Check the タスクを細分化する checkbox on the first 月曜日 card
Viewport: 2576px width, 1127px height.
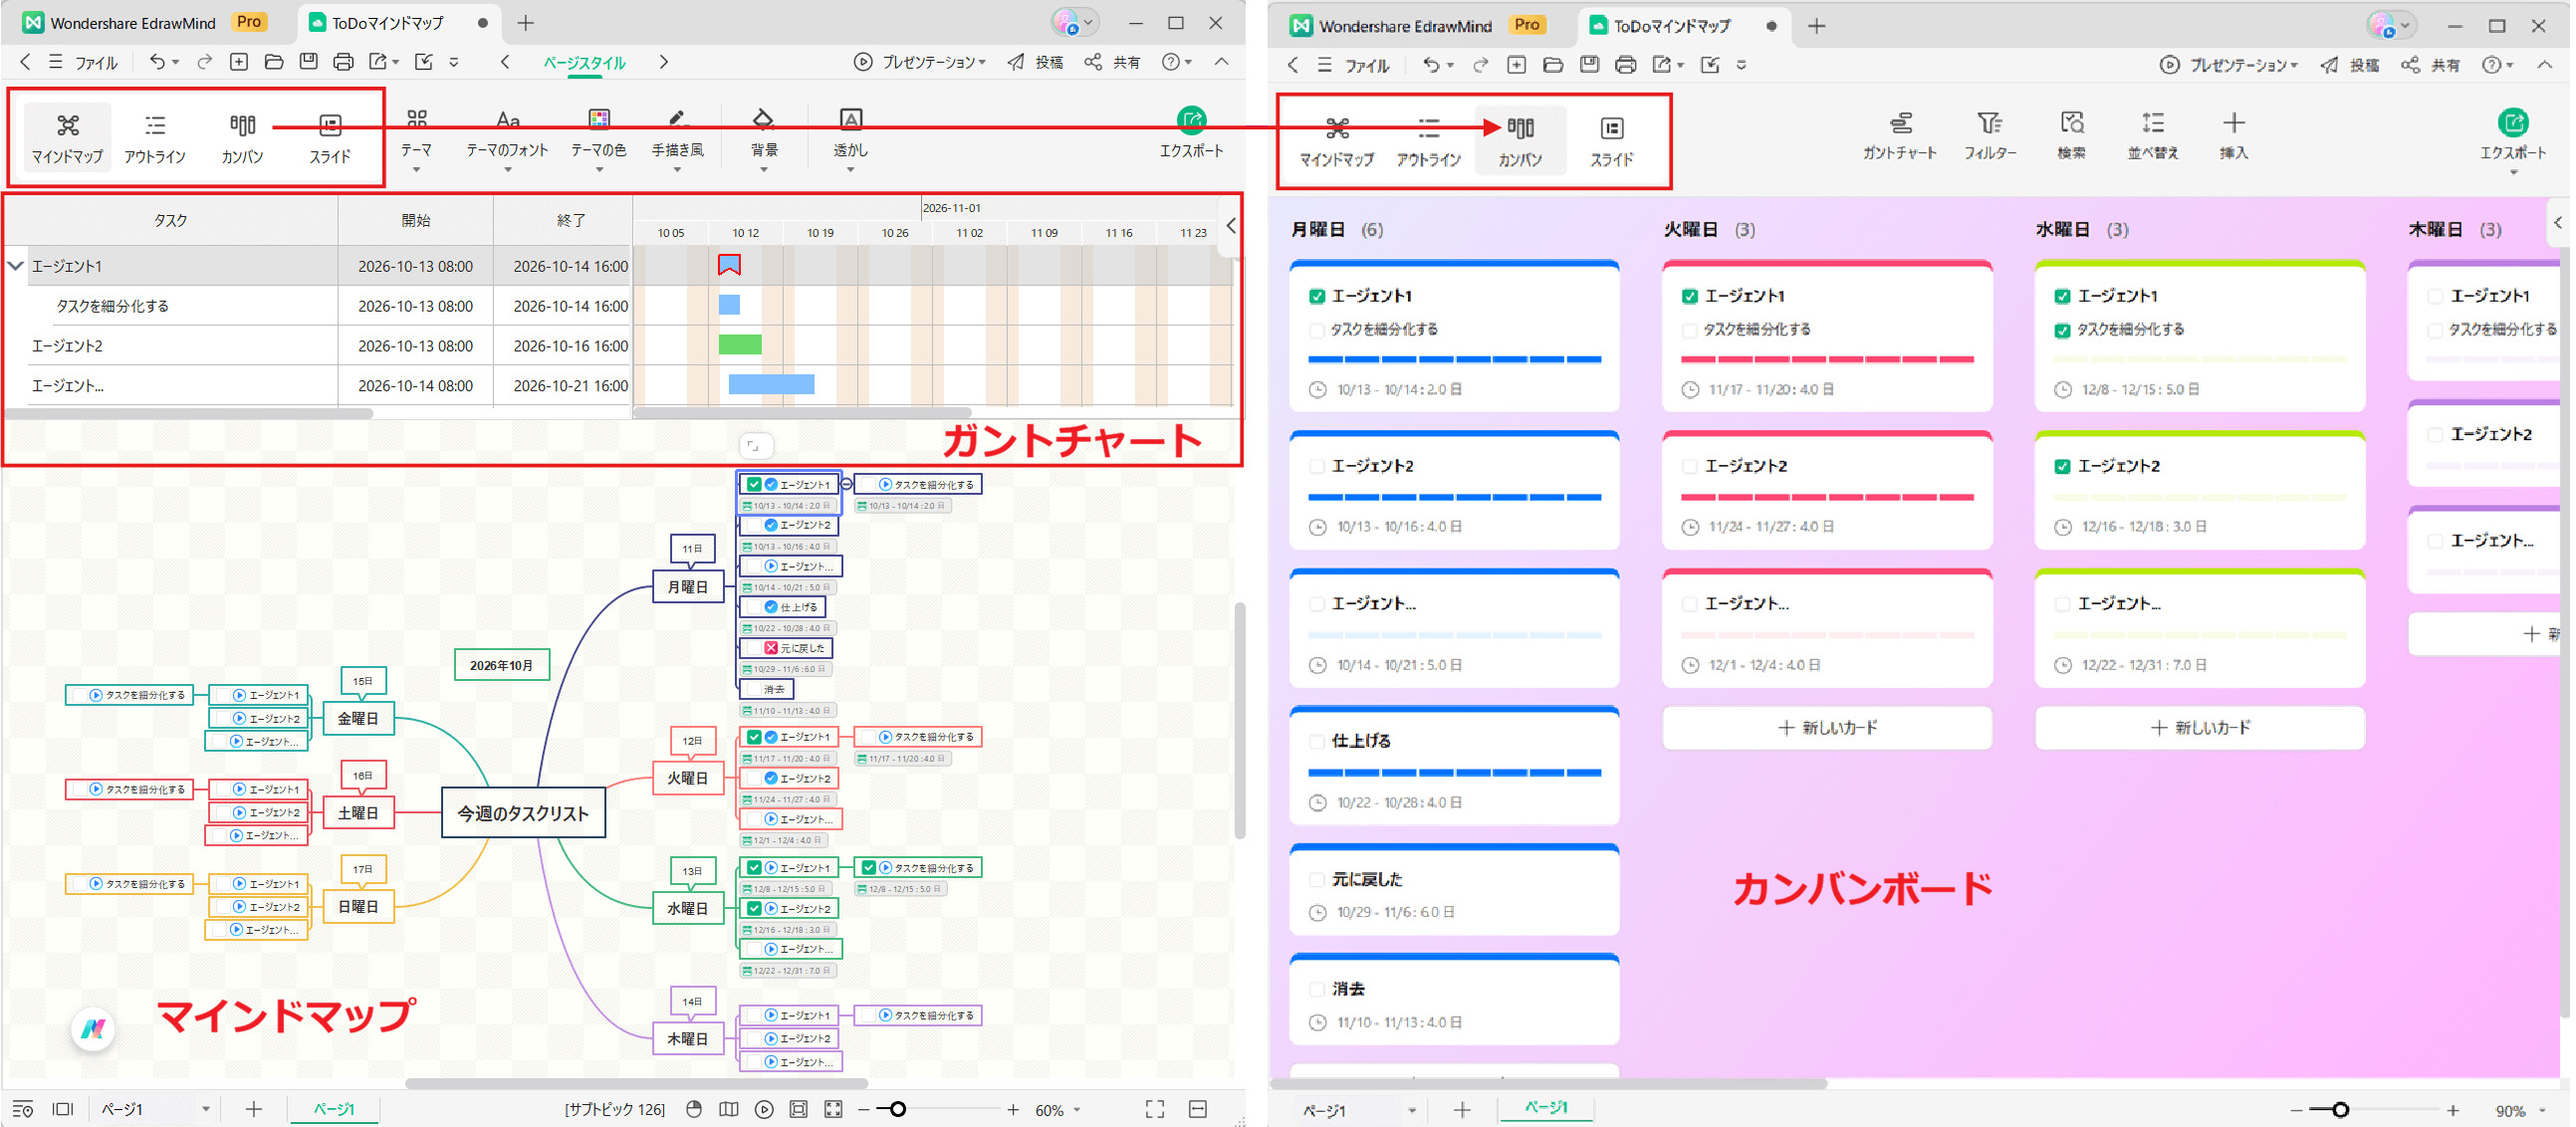1317,329
